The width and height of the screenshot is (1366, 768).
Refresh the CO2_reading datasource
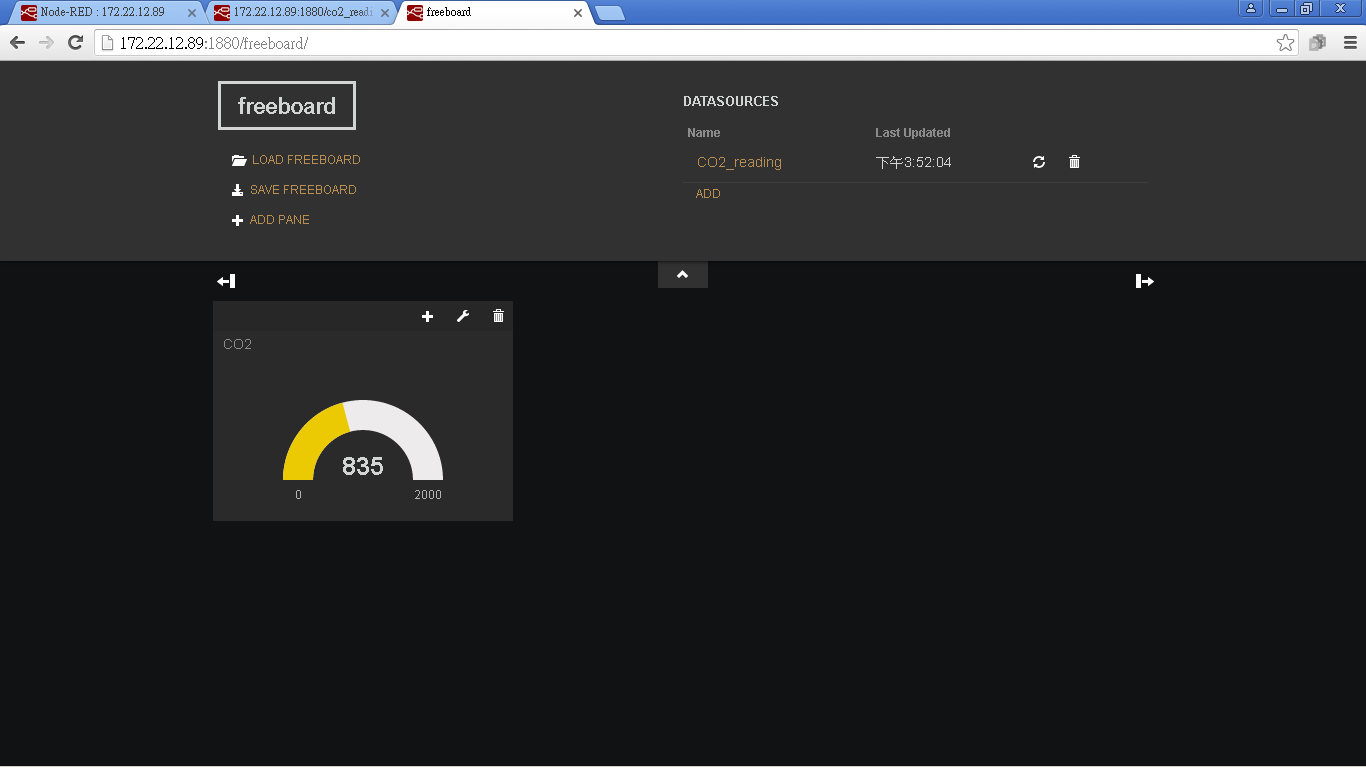pos(1039,162)
